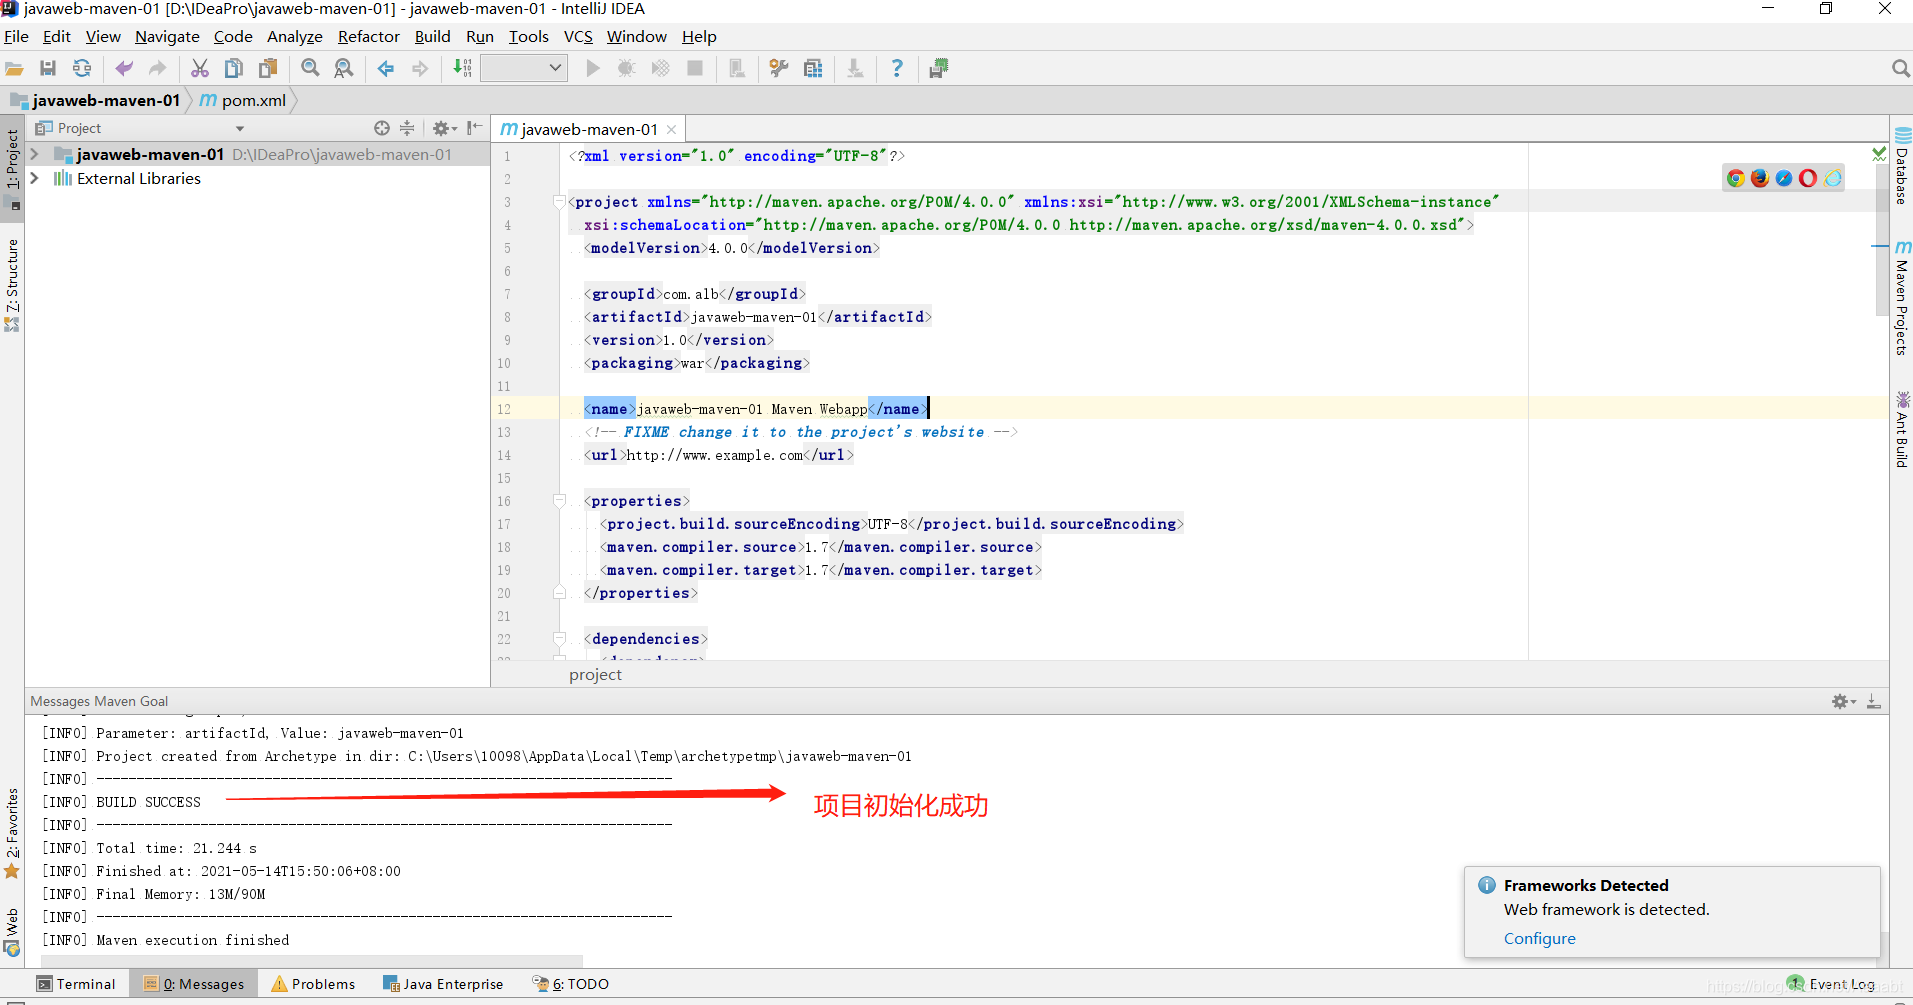
Task: Open Project panel gear settings
Action: (444, 128)
